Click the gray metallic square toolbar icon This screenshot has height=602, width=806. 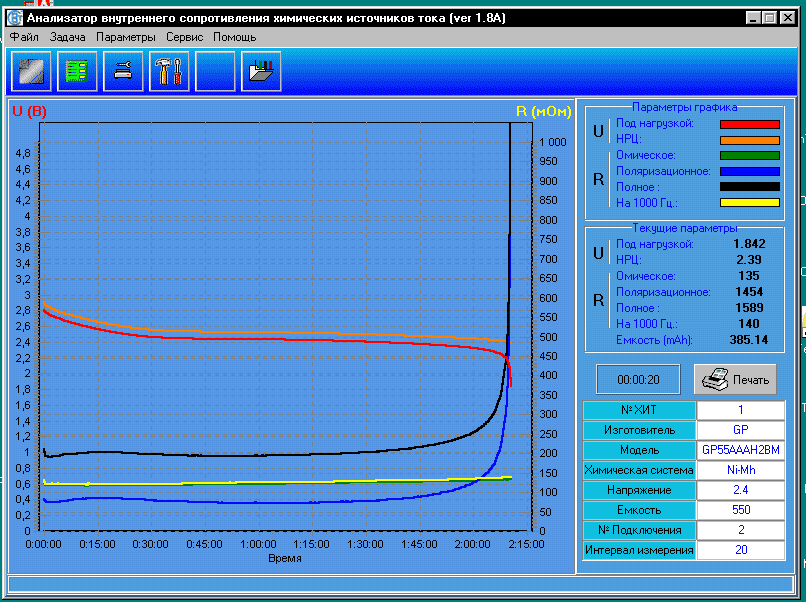(31, 71)
